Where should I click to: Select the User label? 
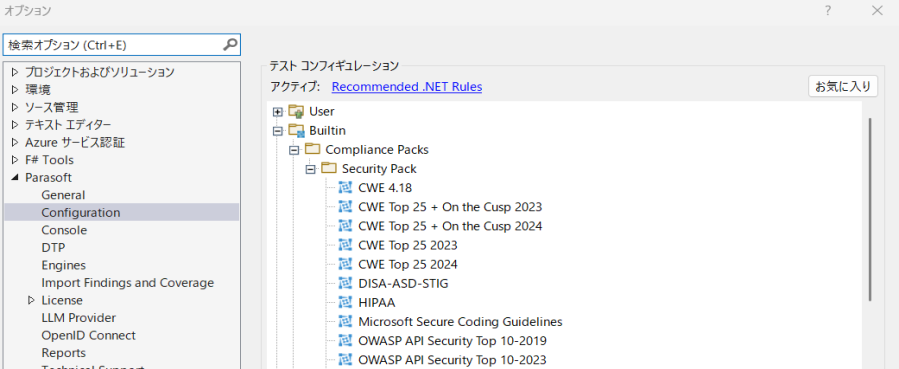[322, 111]
